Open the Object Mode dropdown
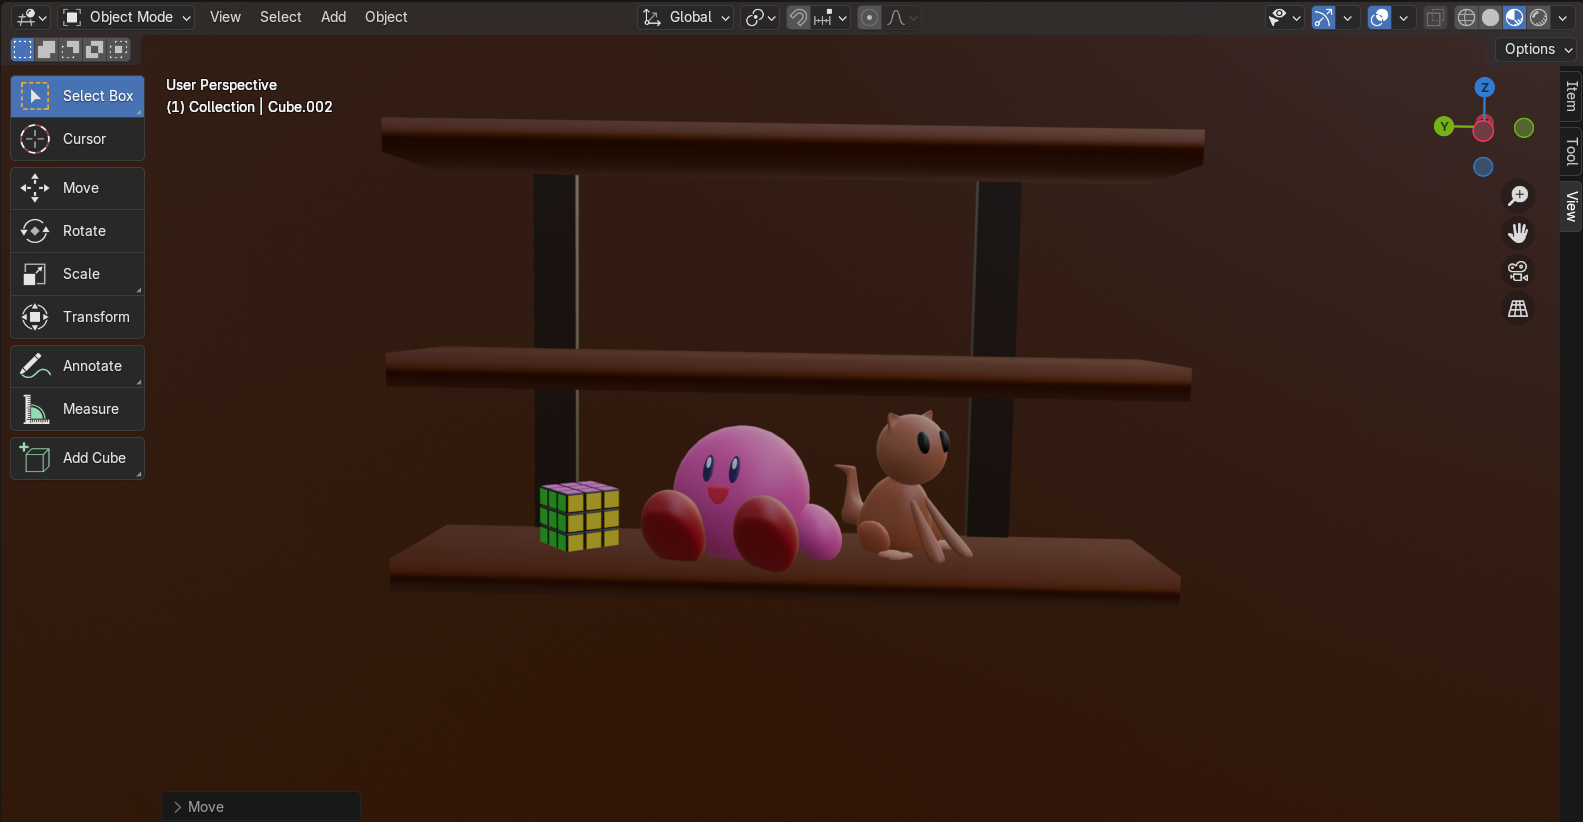Screen dimensions: 1583x822 (x=126, y=17)
